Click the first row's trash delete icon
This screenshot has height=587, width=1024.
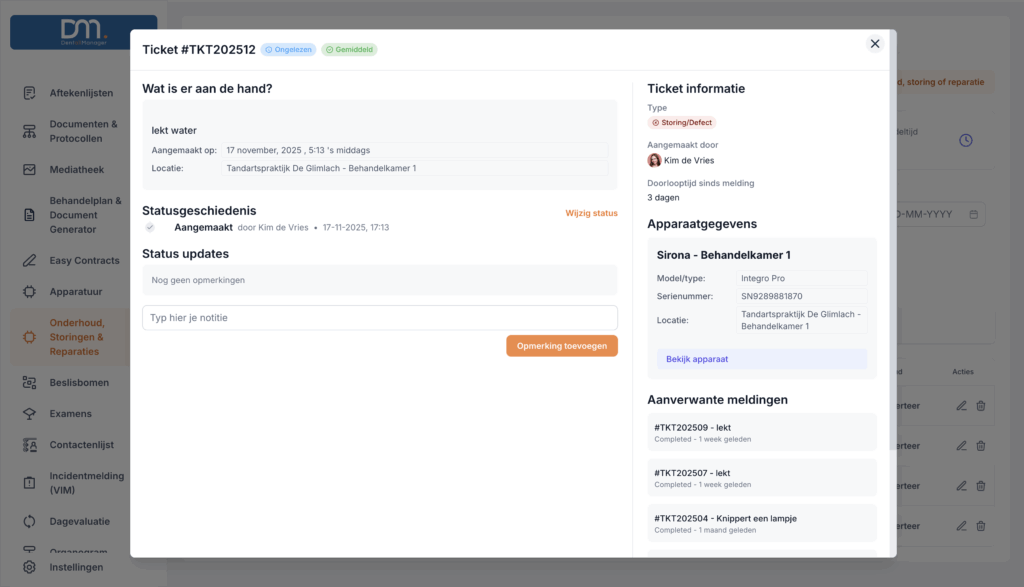pos(980,405)
